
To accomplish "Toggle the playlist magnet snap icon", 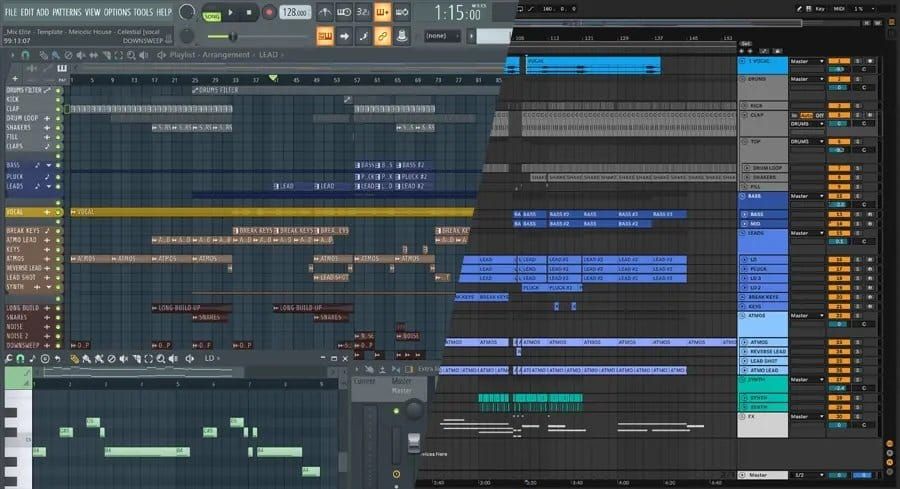I will [25, 55].
